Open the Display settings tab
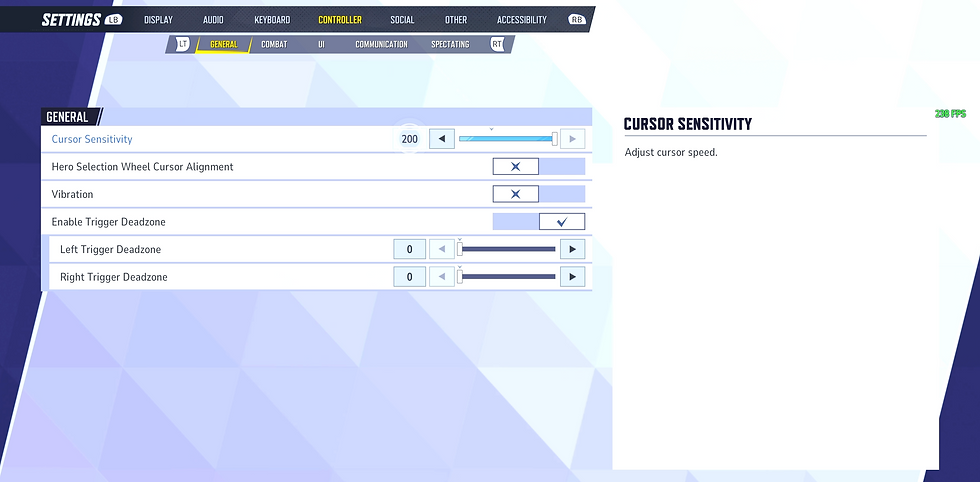Screen dimensions: 980x482 [x=158, y=20]
